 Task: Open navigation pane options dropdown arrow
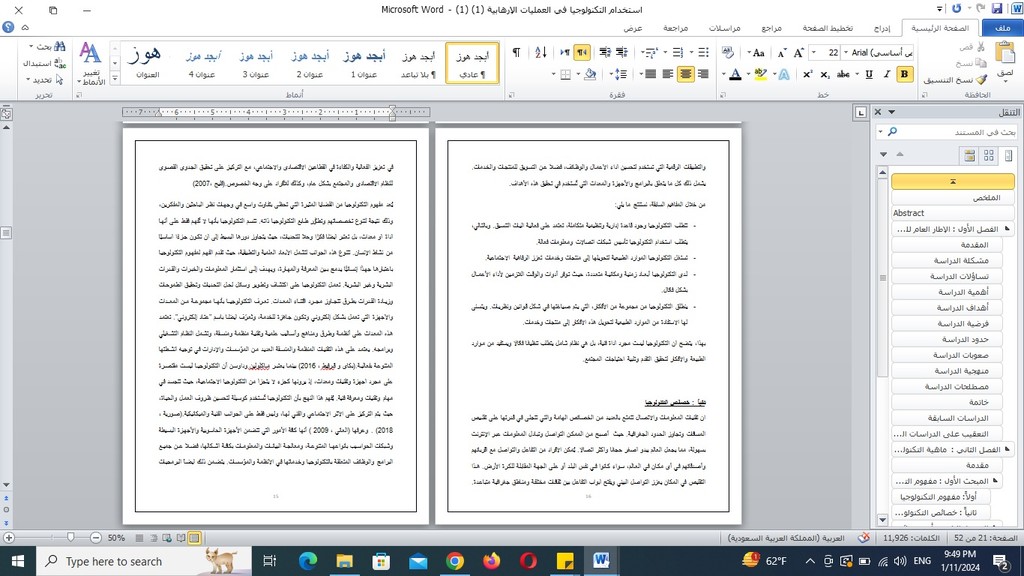pyautogui.click(x=891, y=112)
